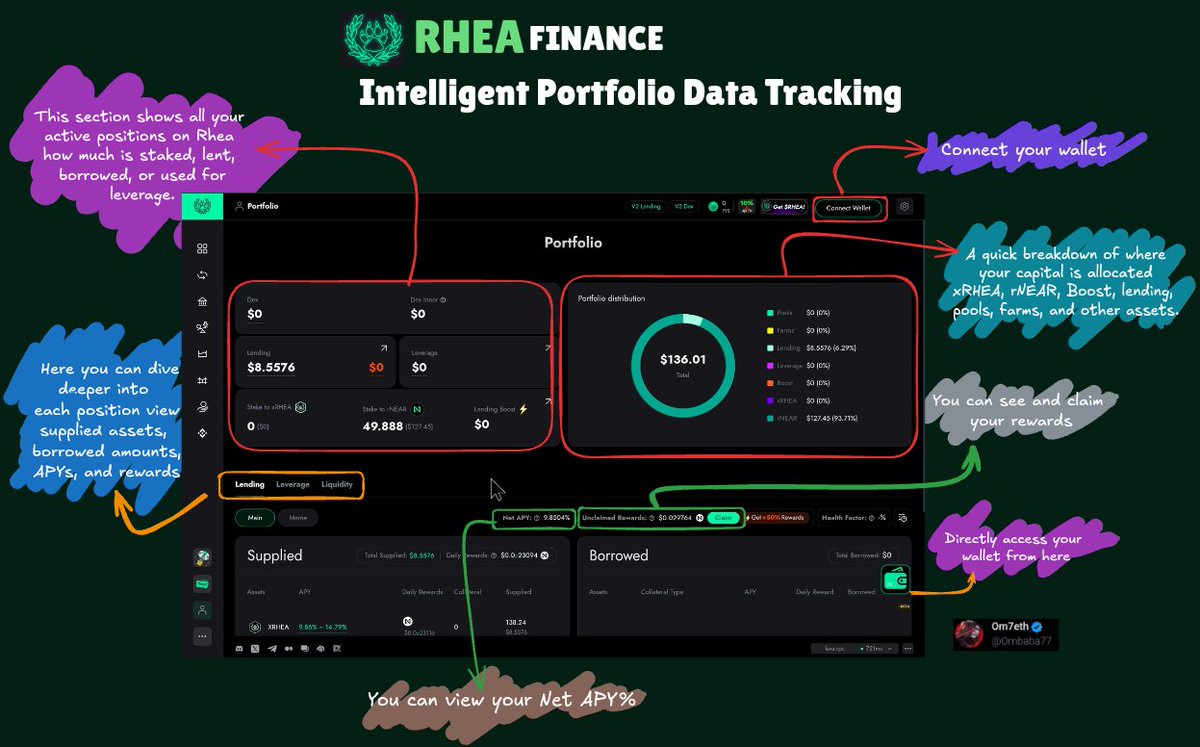1200x747 pixels.
Task: Click the Stake to rNEAR amount 49.888
Action: tap(382, 426)
